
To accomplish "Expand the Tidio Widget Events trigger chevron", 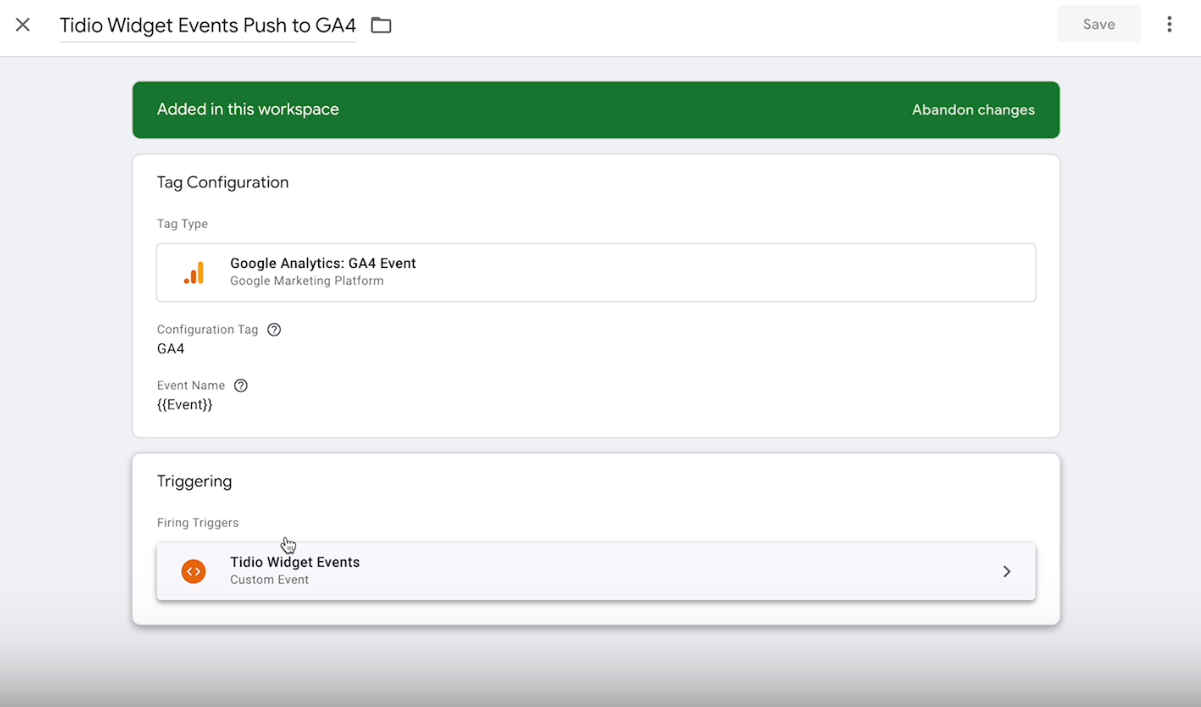I will click(x=1007, y=571).
